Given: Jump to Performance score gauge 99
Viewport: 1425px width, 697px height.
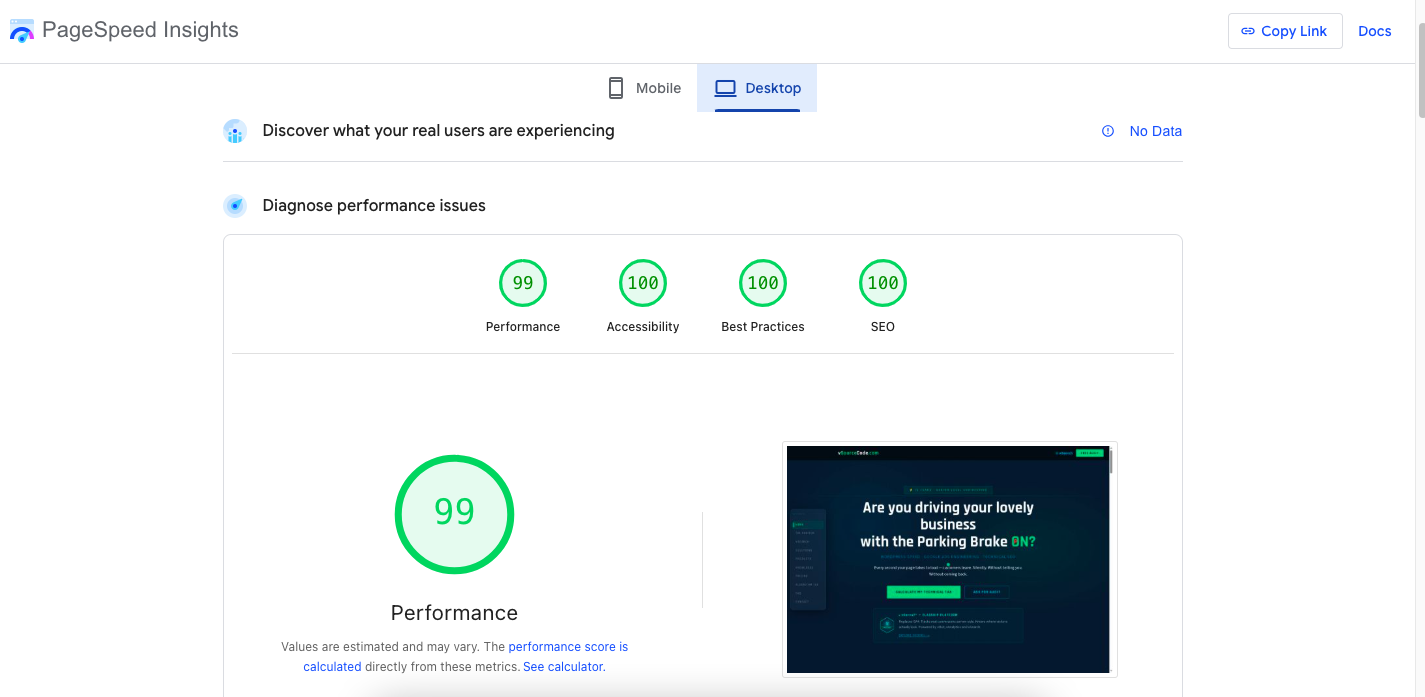Looking at the screenshot, I should pyautogui.click(x=523, y=283).
